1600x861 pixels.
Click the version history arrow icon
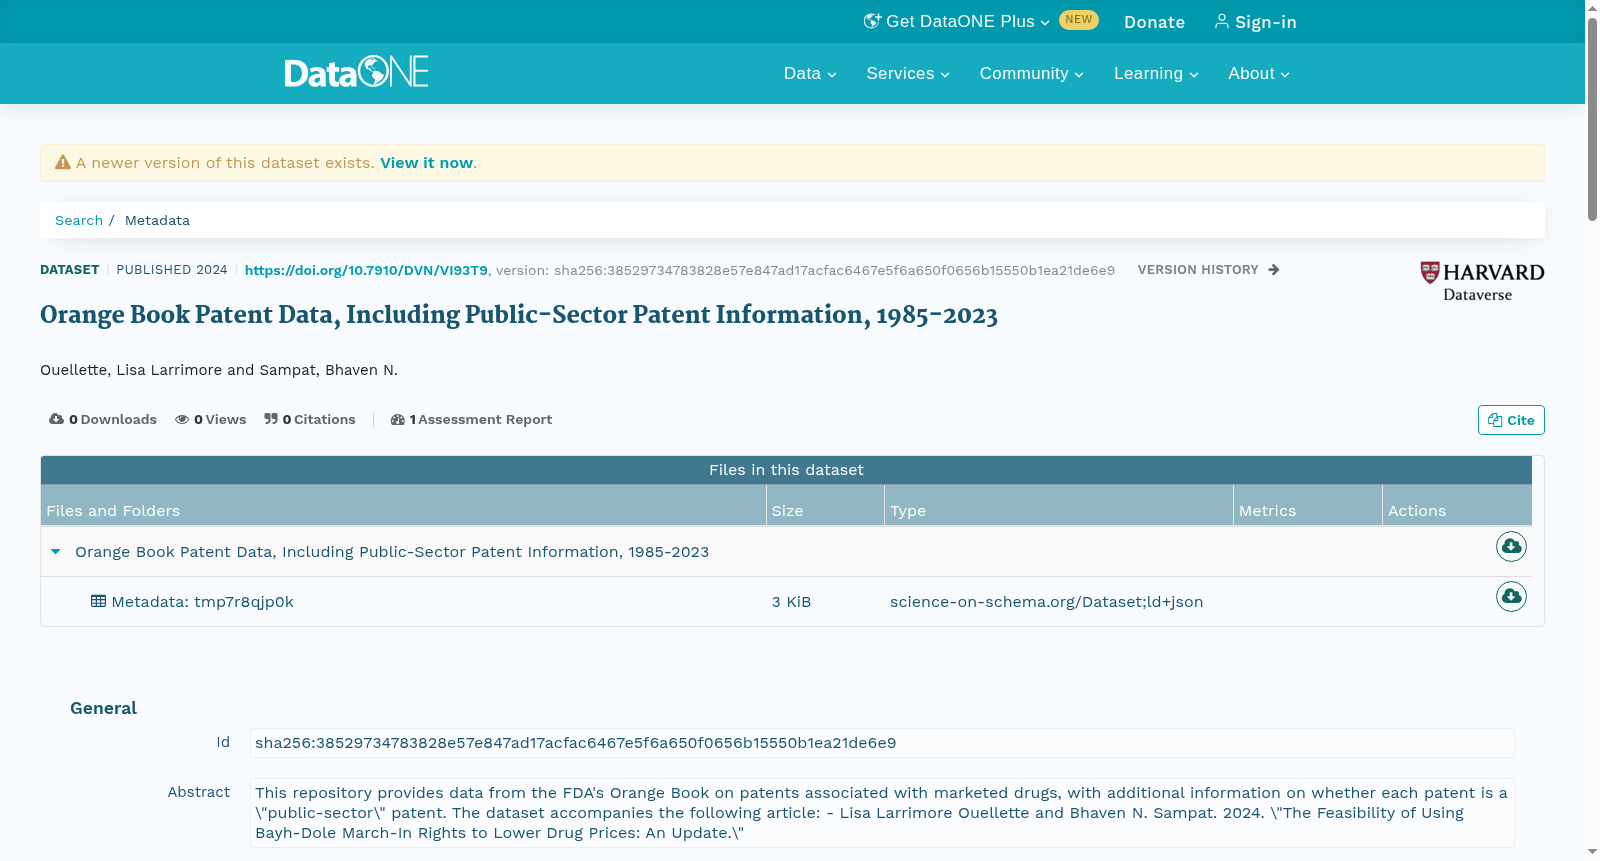[1274, 270]
